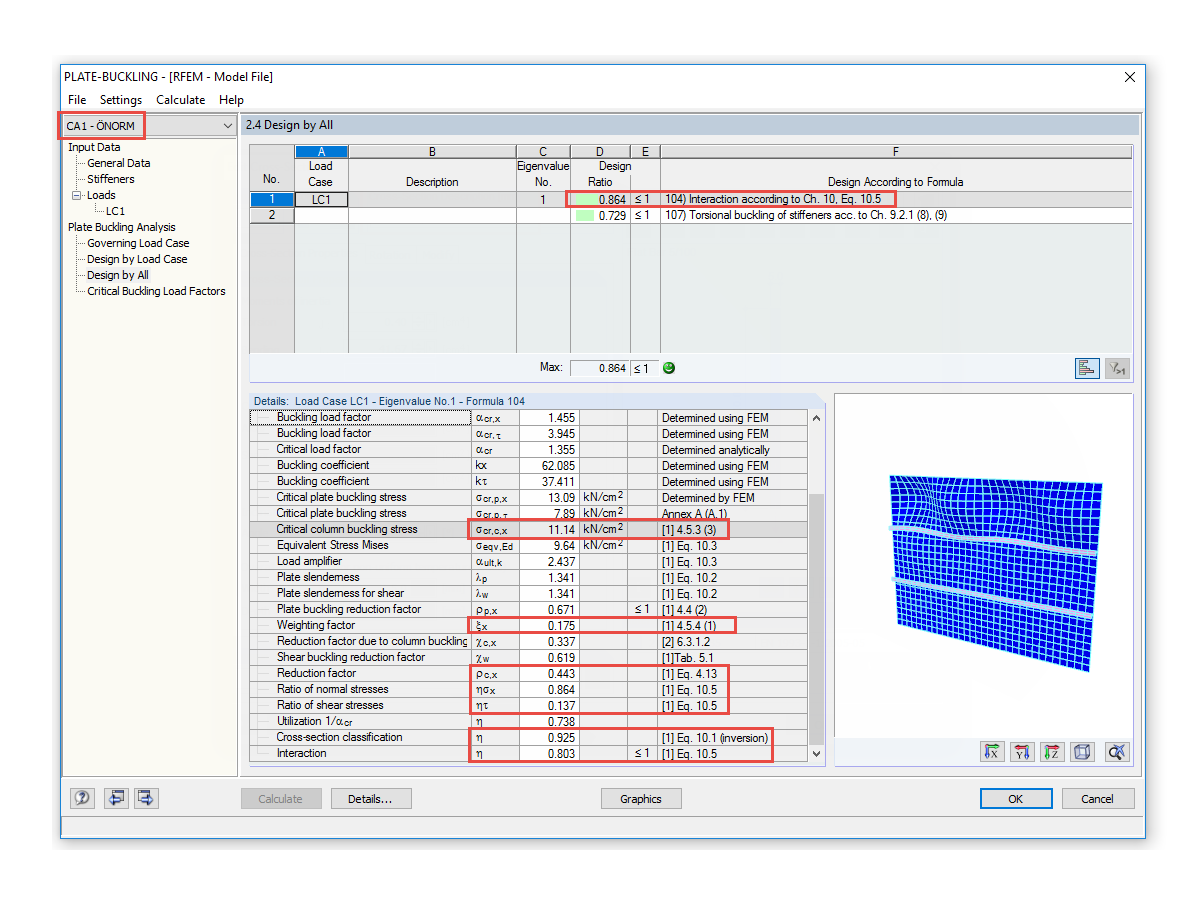Select General Data in the tree
The height and width of the screenshot is (900, 1200).
point(119,163)
